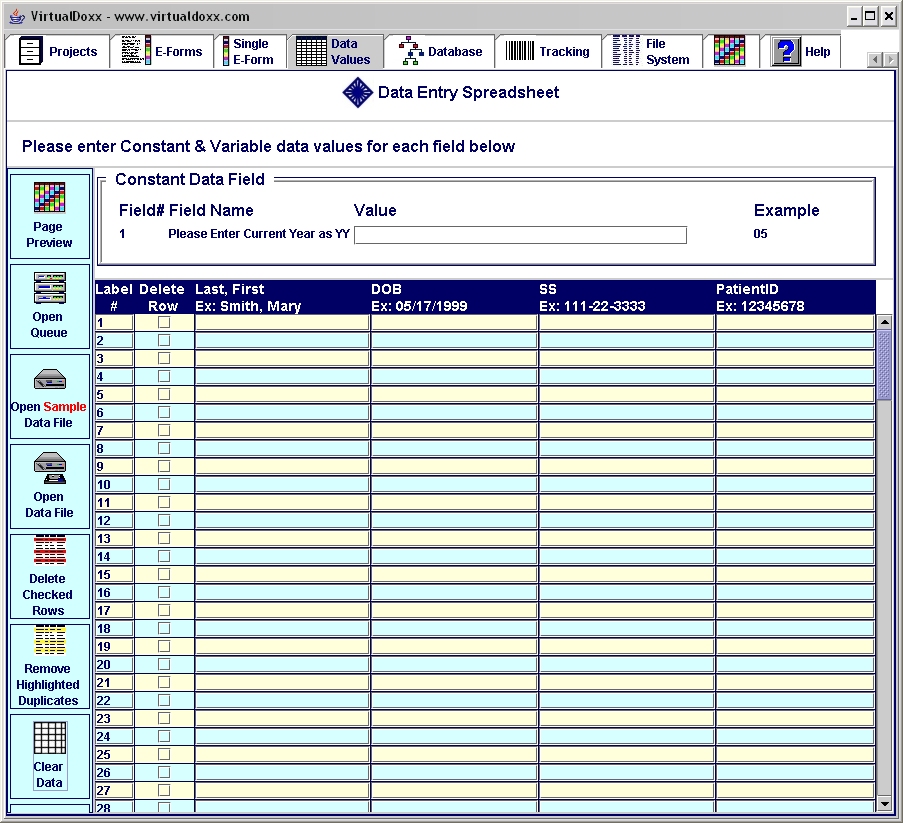Click label number 7 cell
Viewport: 903px width, 823px height.
pyautogui.click(x=114, y=431)
